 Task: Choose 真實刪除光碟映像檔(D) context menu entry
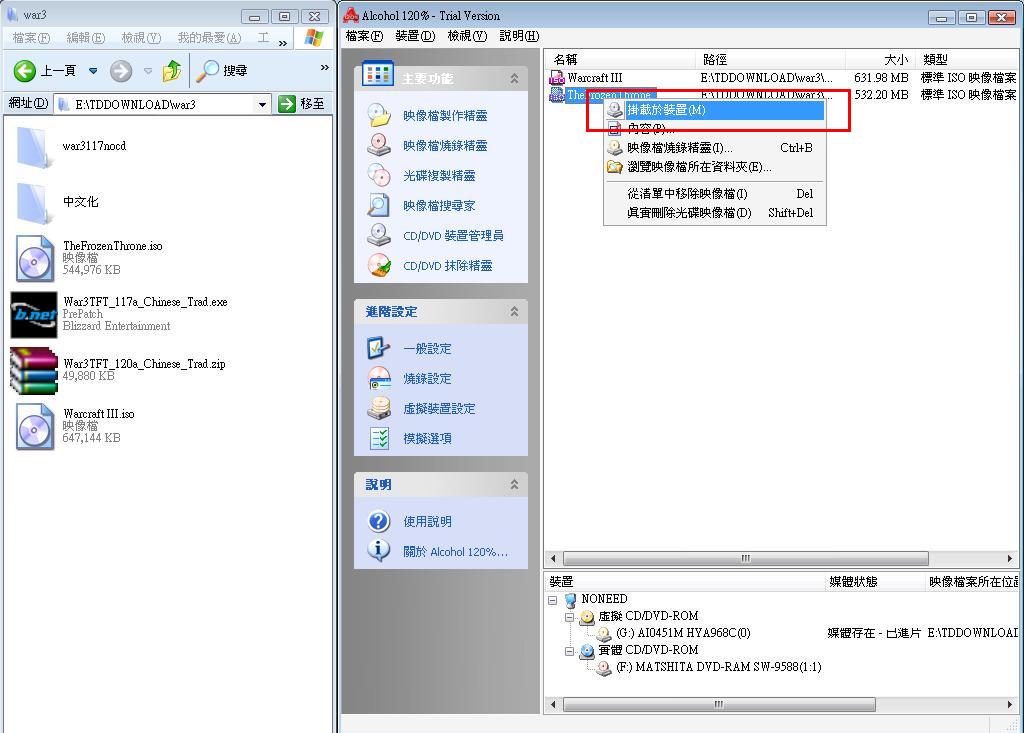(x=714, y=212)
